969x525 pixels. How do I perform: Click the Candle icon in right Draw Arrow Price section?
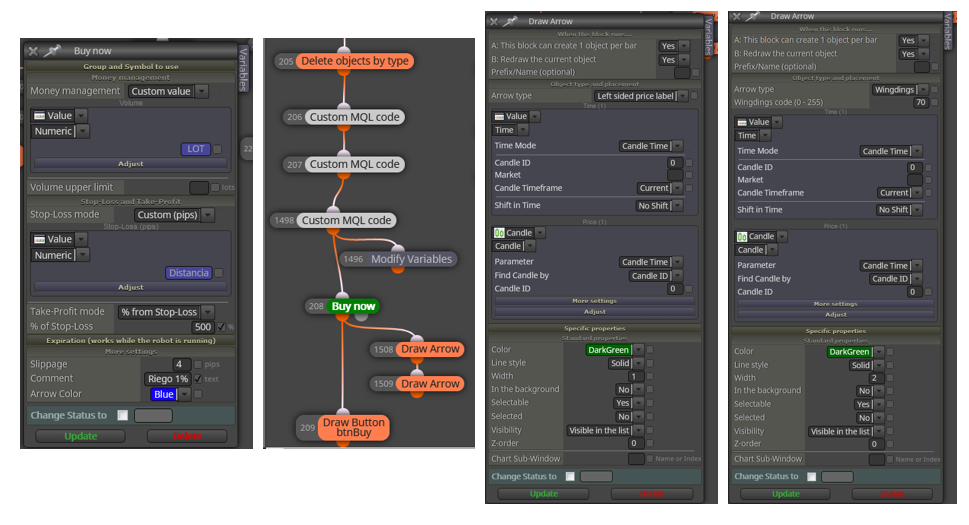[742, 237]
